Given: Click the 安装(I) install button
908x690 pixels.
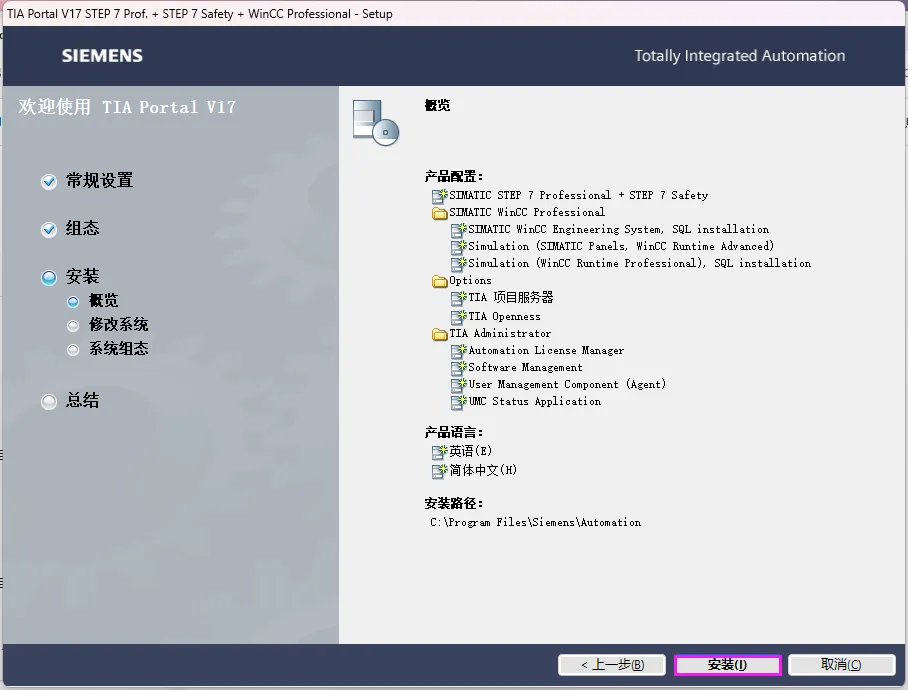Looking at the screenshot, I should click(x=728, y=665).
